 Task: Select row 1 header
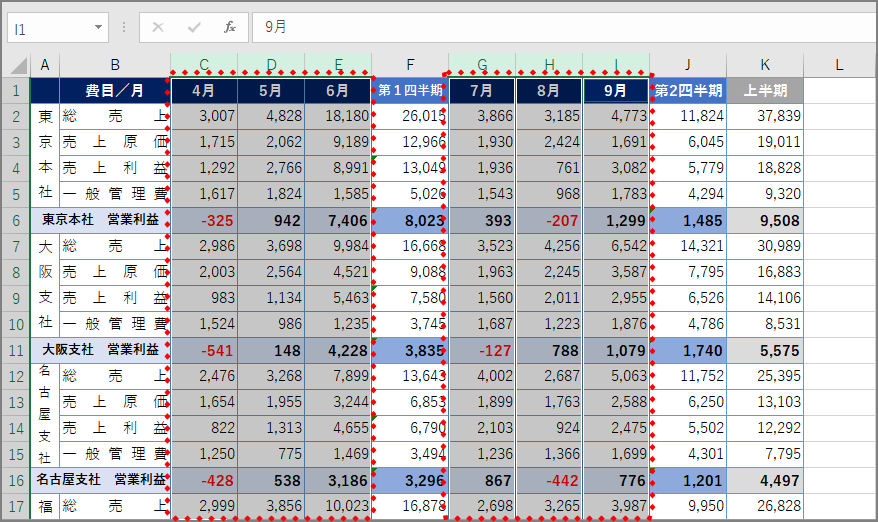tap(16, 91)
